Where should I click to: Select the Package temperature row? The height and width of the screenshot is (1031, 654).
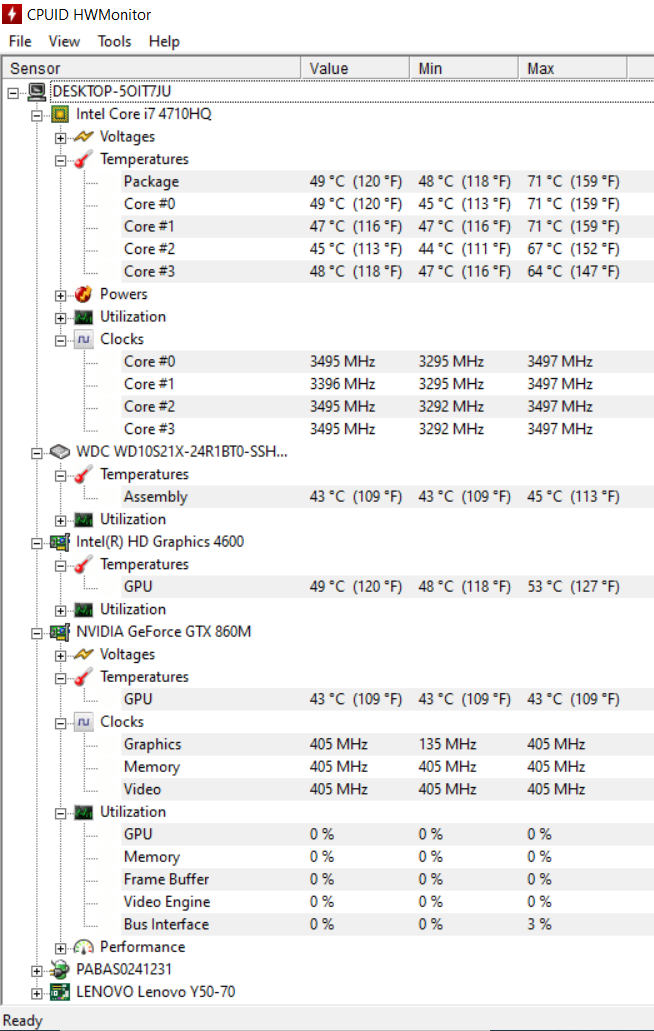point(388,181)
